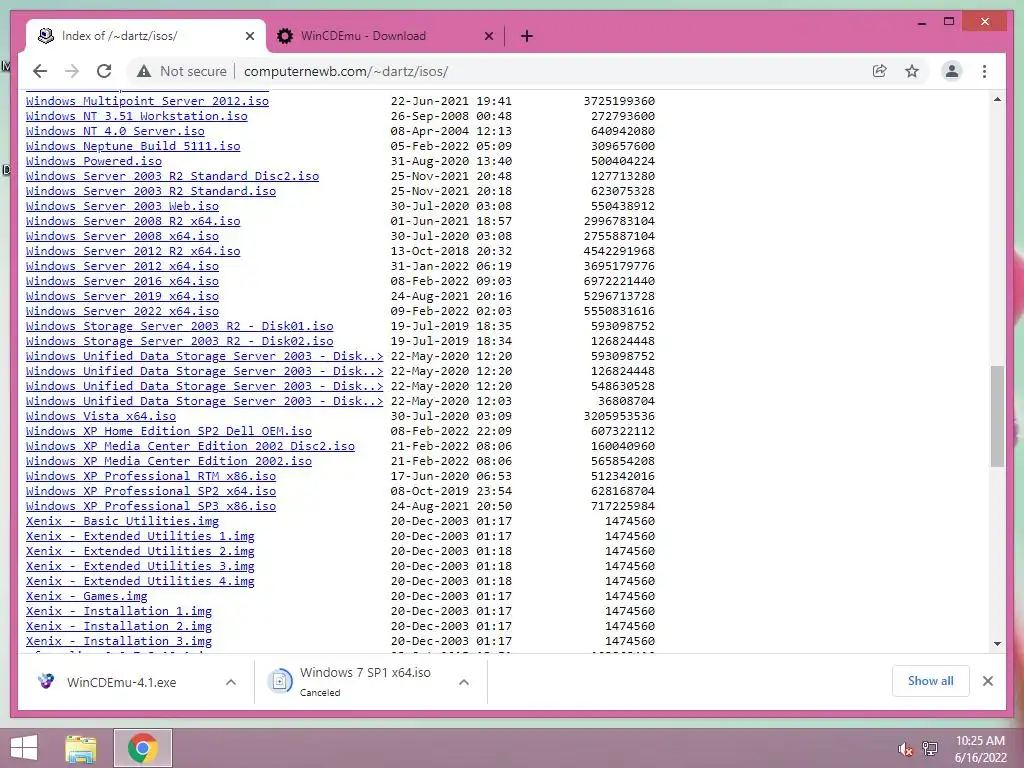Expand options for Windows 7 SP1 x64.iso download
This screenshot has width=1024, height=768.
pyautogui.click(x=464, y=682)
